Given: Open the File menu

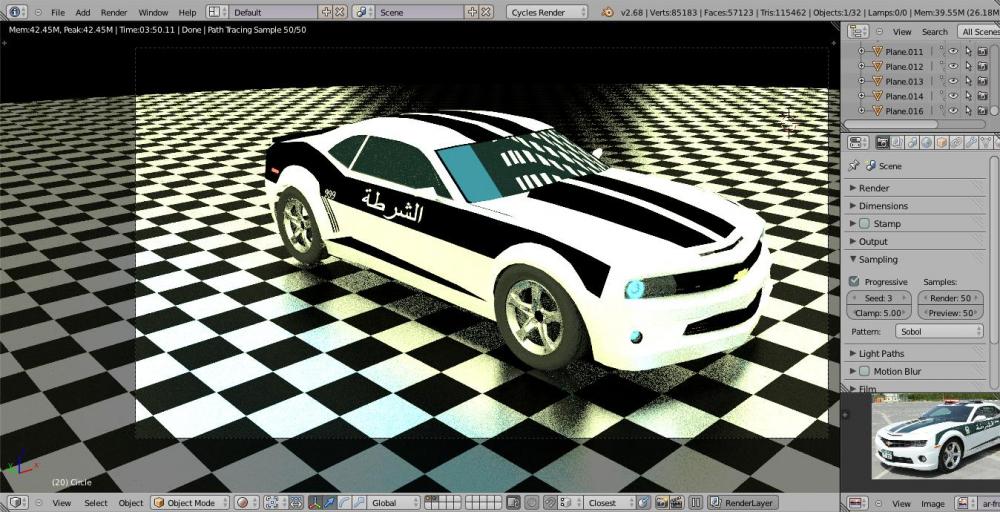Looking at the screenshot, I should point(57,13).
